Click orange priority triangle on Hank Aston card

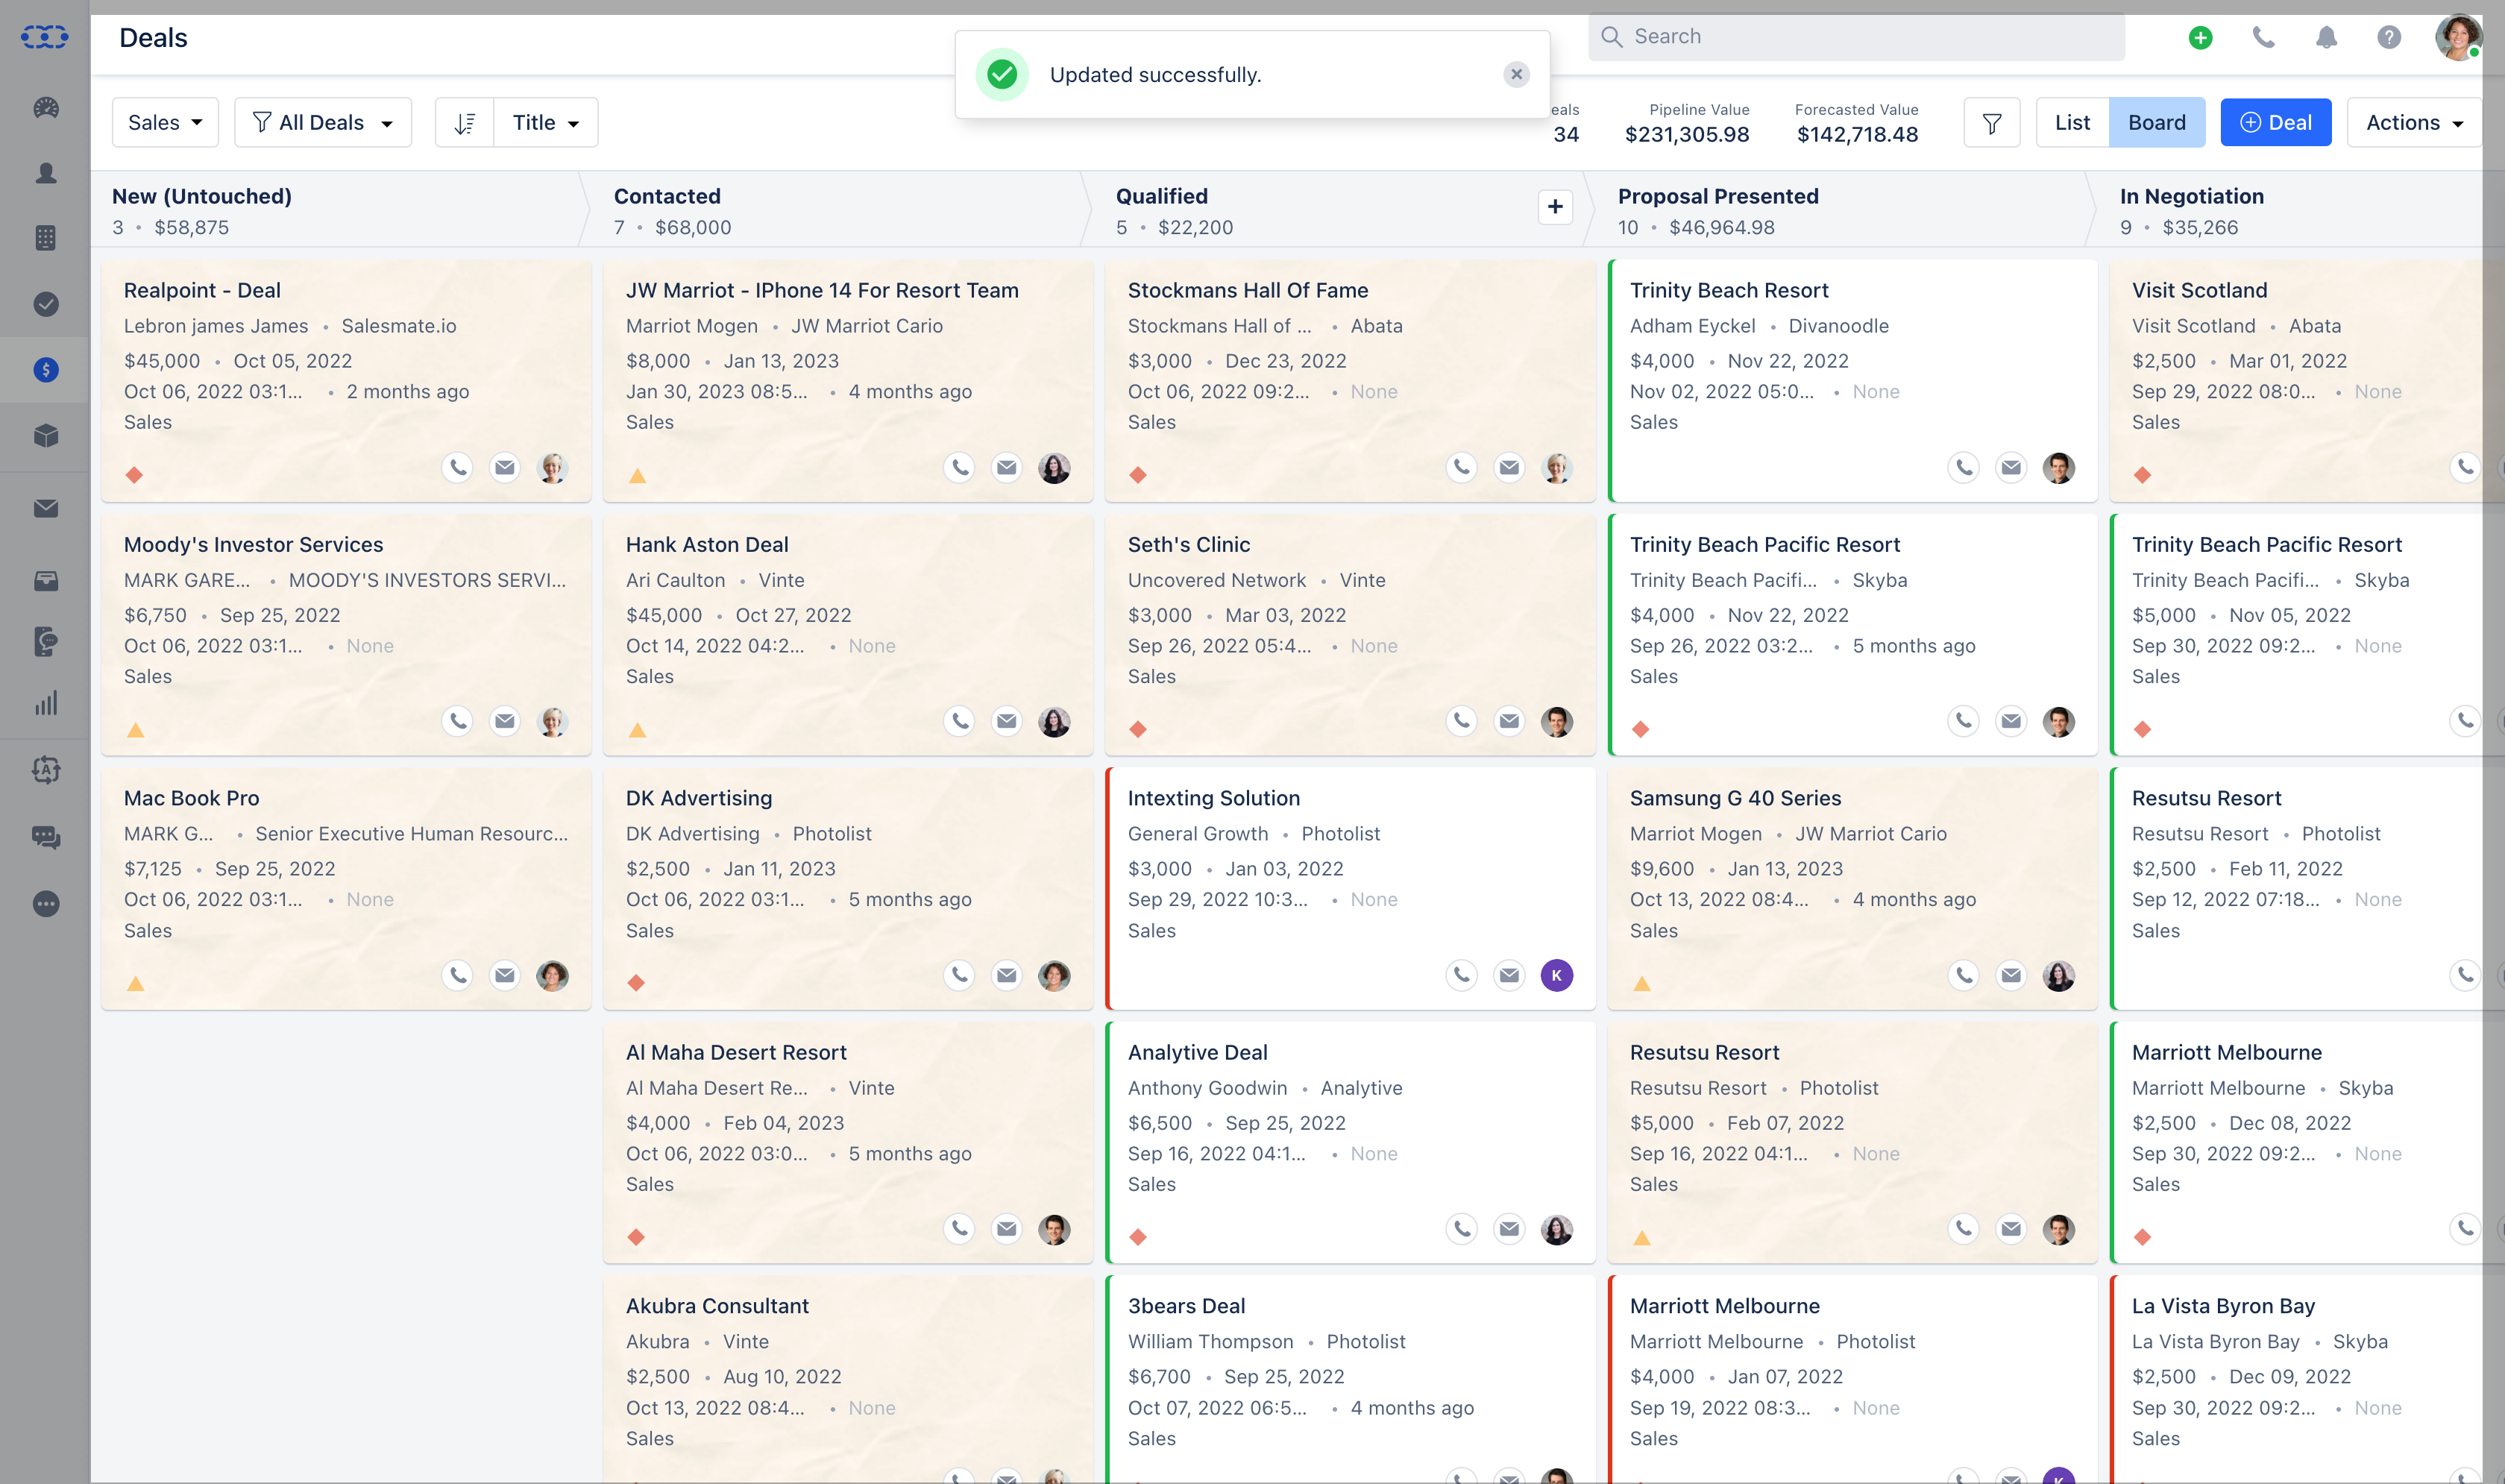(x=637, y=730)
